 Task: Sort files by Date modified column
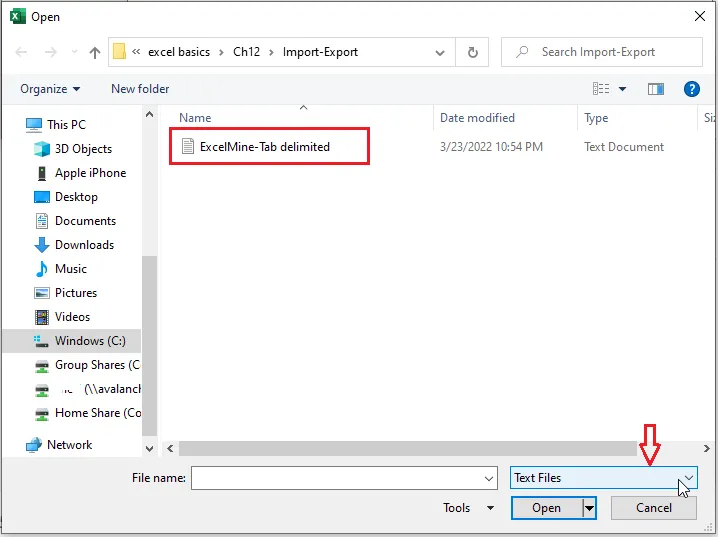click(x=477, y=118)
